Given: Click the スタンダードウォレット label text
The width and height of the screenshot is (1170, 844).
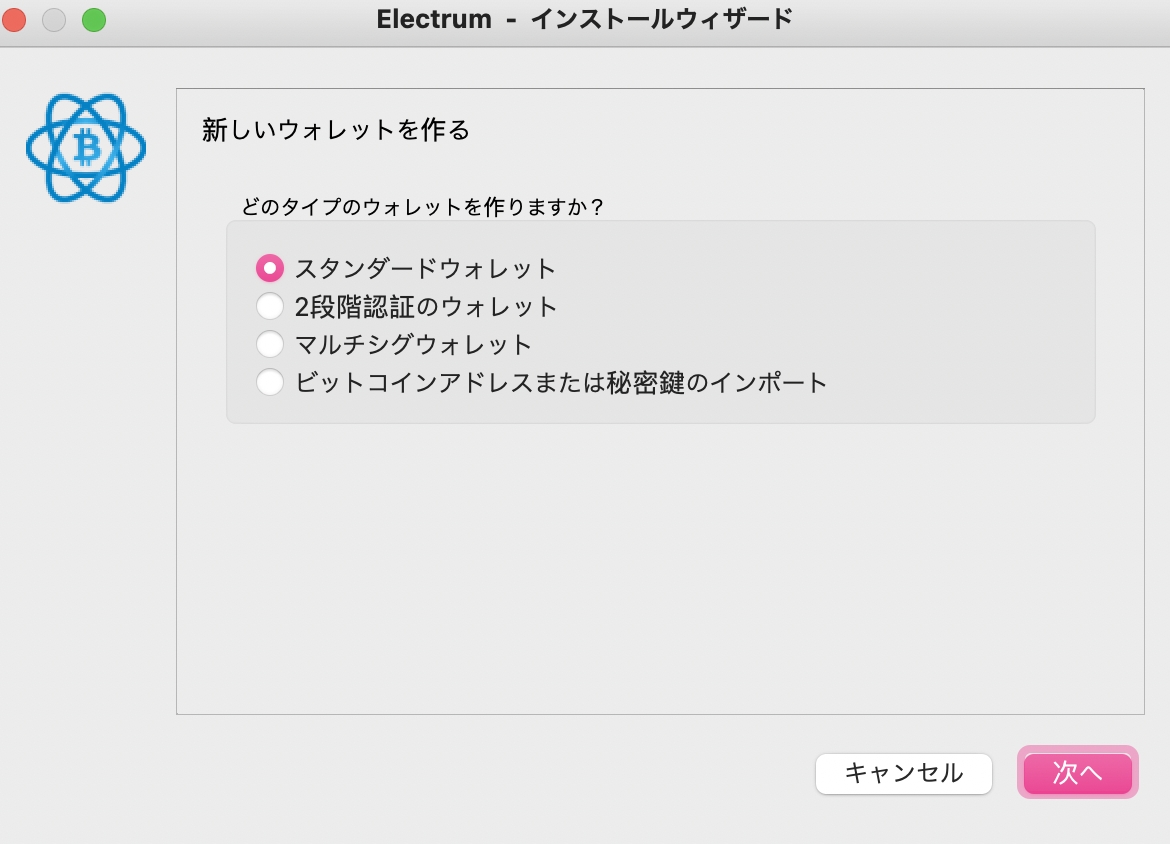Looking at the screenshot, I should [x=425, y=268].
